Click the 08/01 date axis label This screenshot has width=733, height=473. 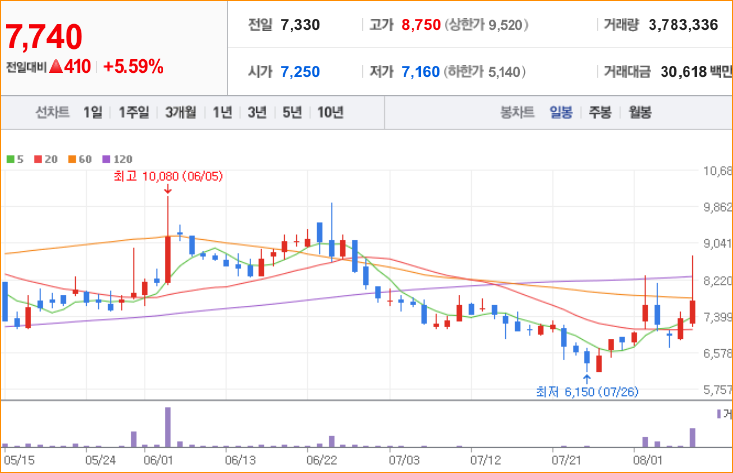point(647,460)
